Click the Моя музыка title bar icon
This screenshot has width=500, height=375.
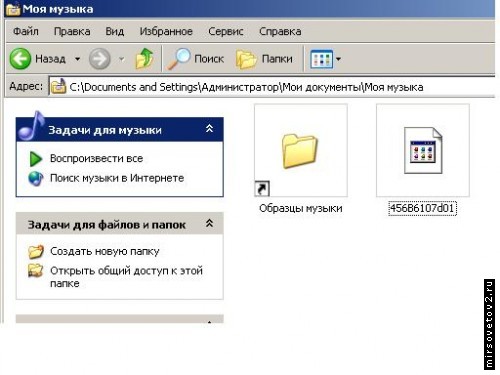(x=13, y=8)
